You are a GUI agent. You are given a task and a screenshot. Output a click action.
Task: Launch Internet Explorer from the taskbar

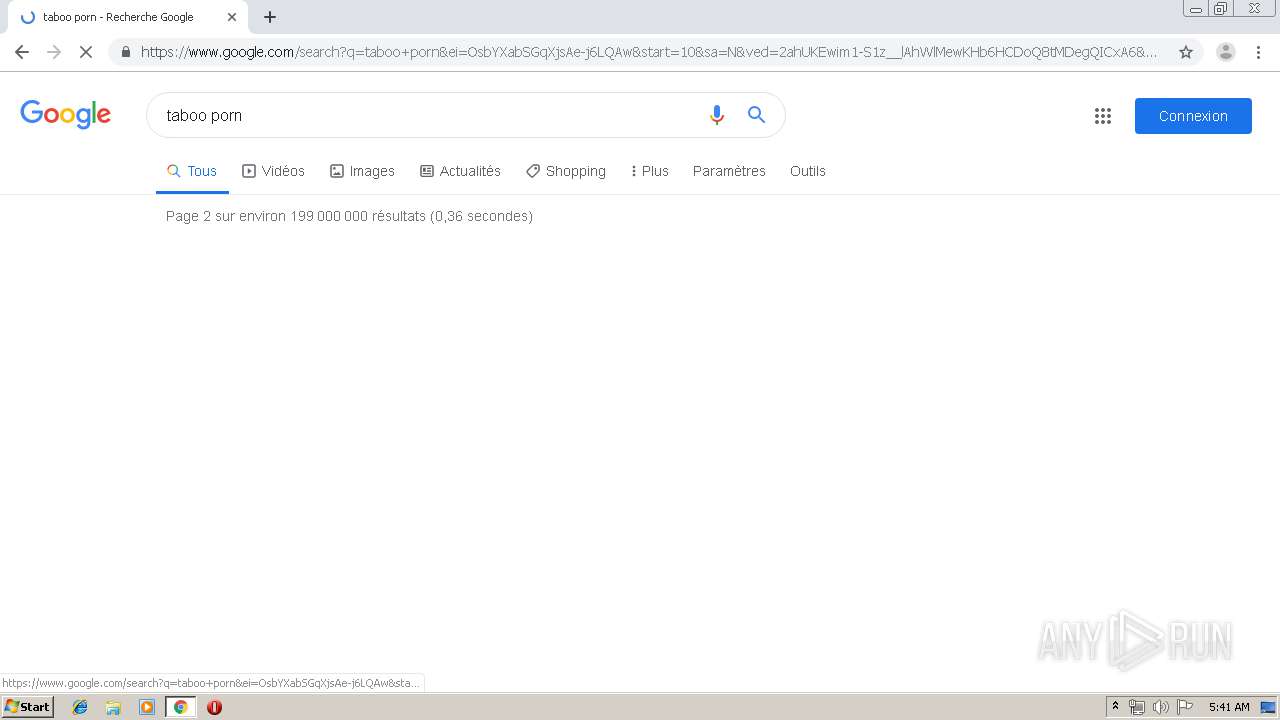coord(80,707)
